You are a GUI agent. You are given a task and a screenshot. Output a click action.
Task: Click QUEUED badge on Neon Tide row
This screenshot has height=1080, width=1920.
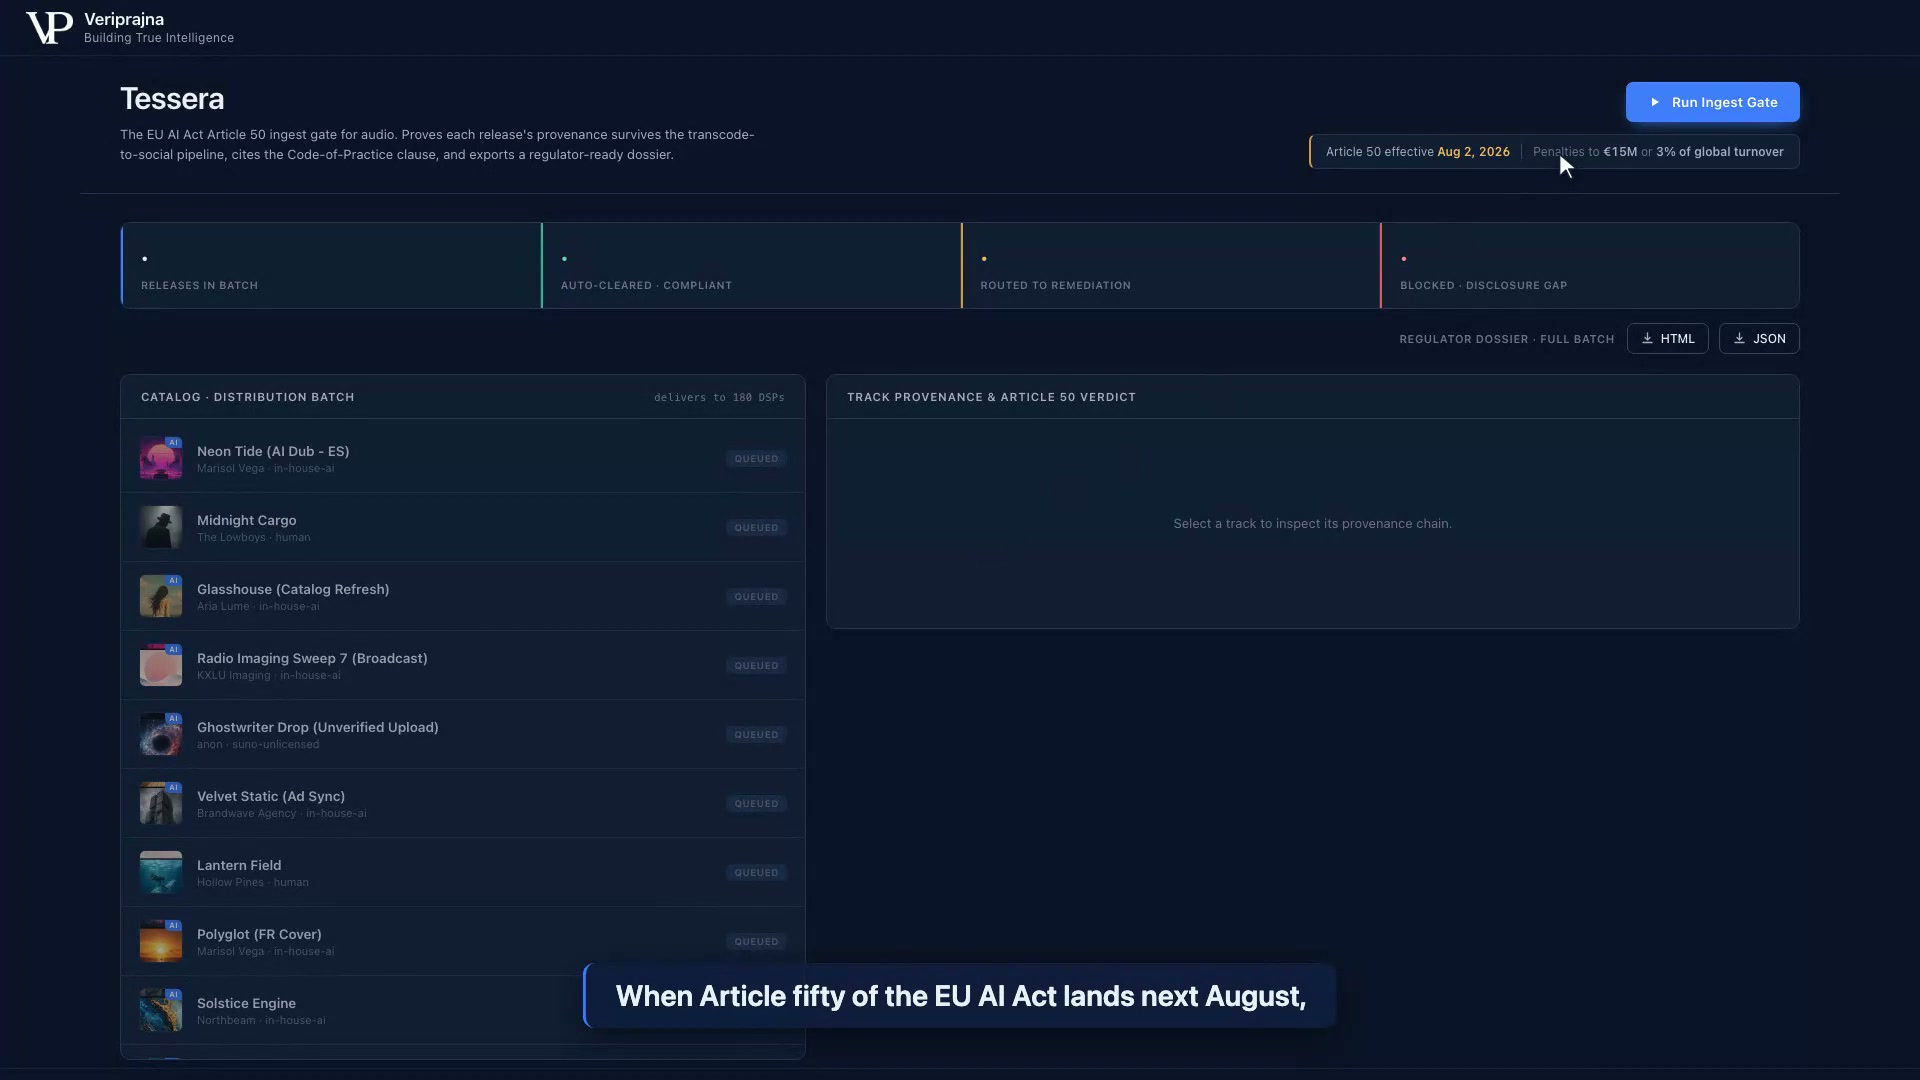point(756,459)
